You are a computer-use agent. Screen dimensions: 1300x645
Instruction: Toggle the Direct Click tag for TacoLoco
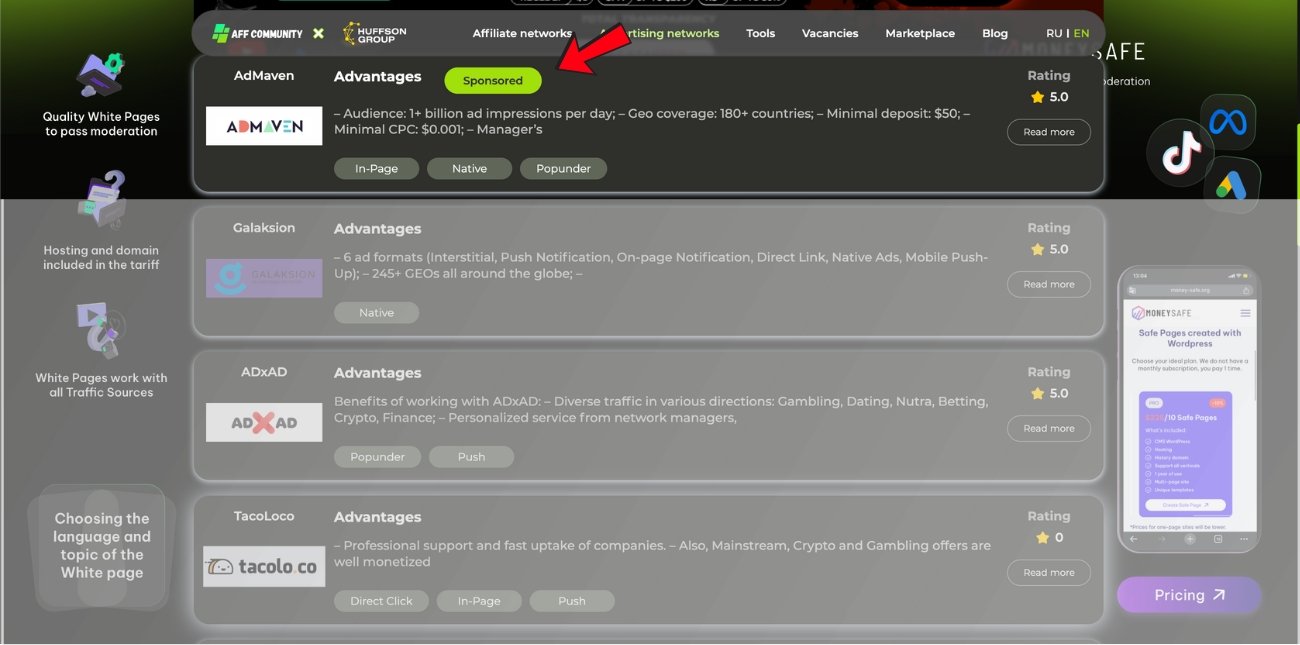click(381, 601)
